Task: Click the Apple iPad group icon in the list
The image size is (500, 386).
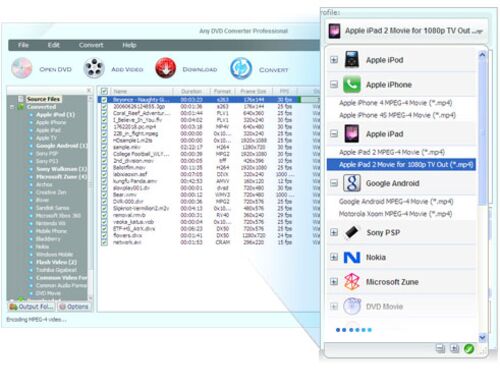Action: tap(352, 134)
